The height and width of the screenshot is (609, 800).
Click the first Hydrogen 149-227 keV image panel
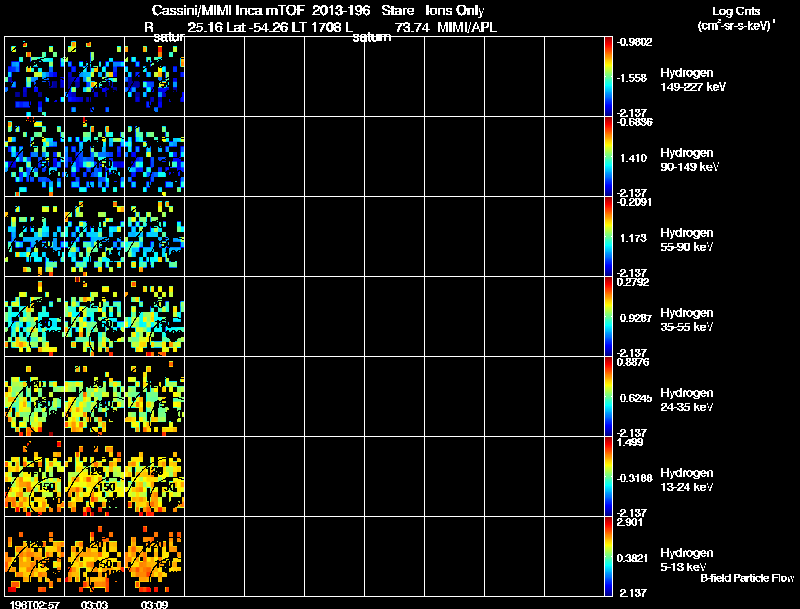[x=35, y=77]
